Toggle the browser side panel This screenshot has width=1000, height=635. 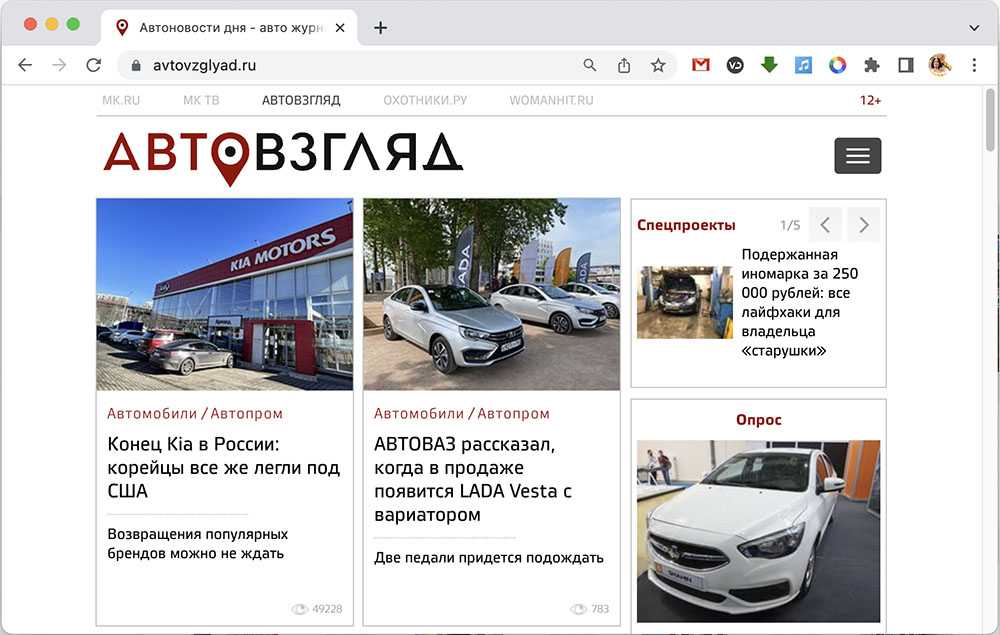[x=905, y=65]
